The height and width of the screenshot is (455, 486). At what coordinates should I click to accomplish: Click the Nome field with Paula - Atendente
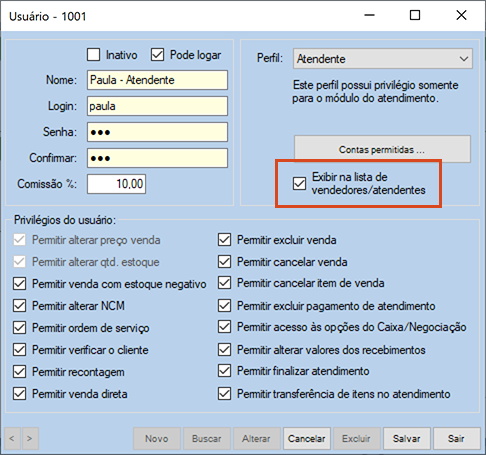click(157, 80)
